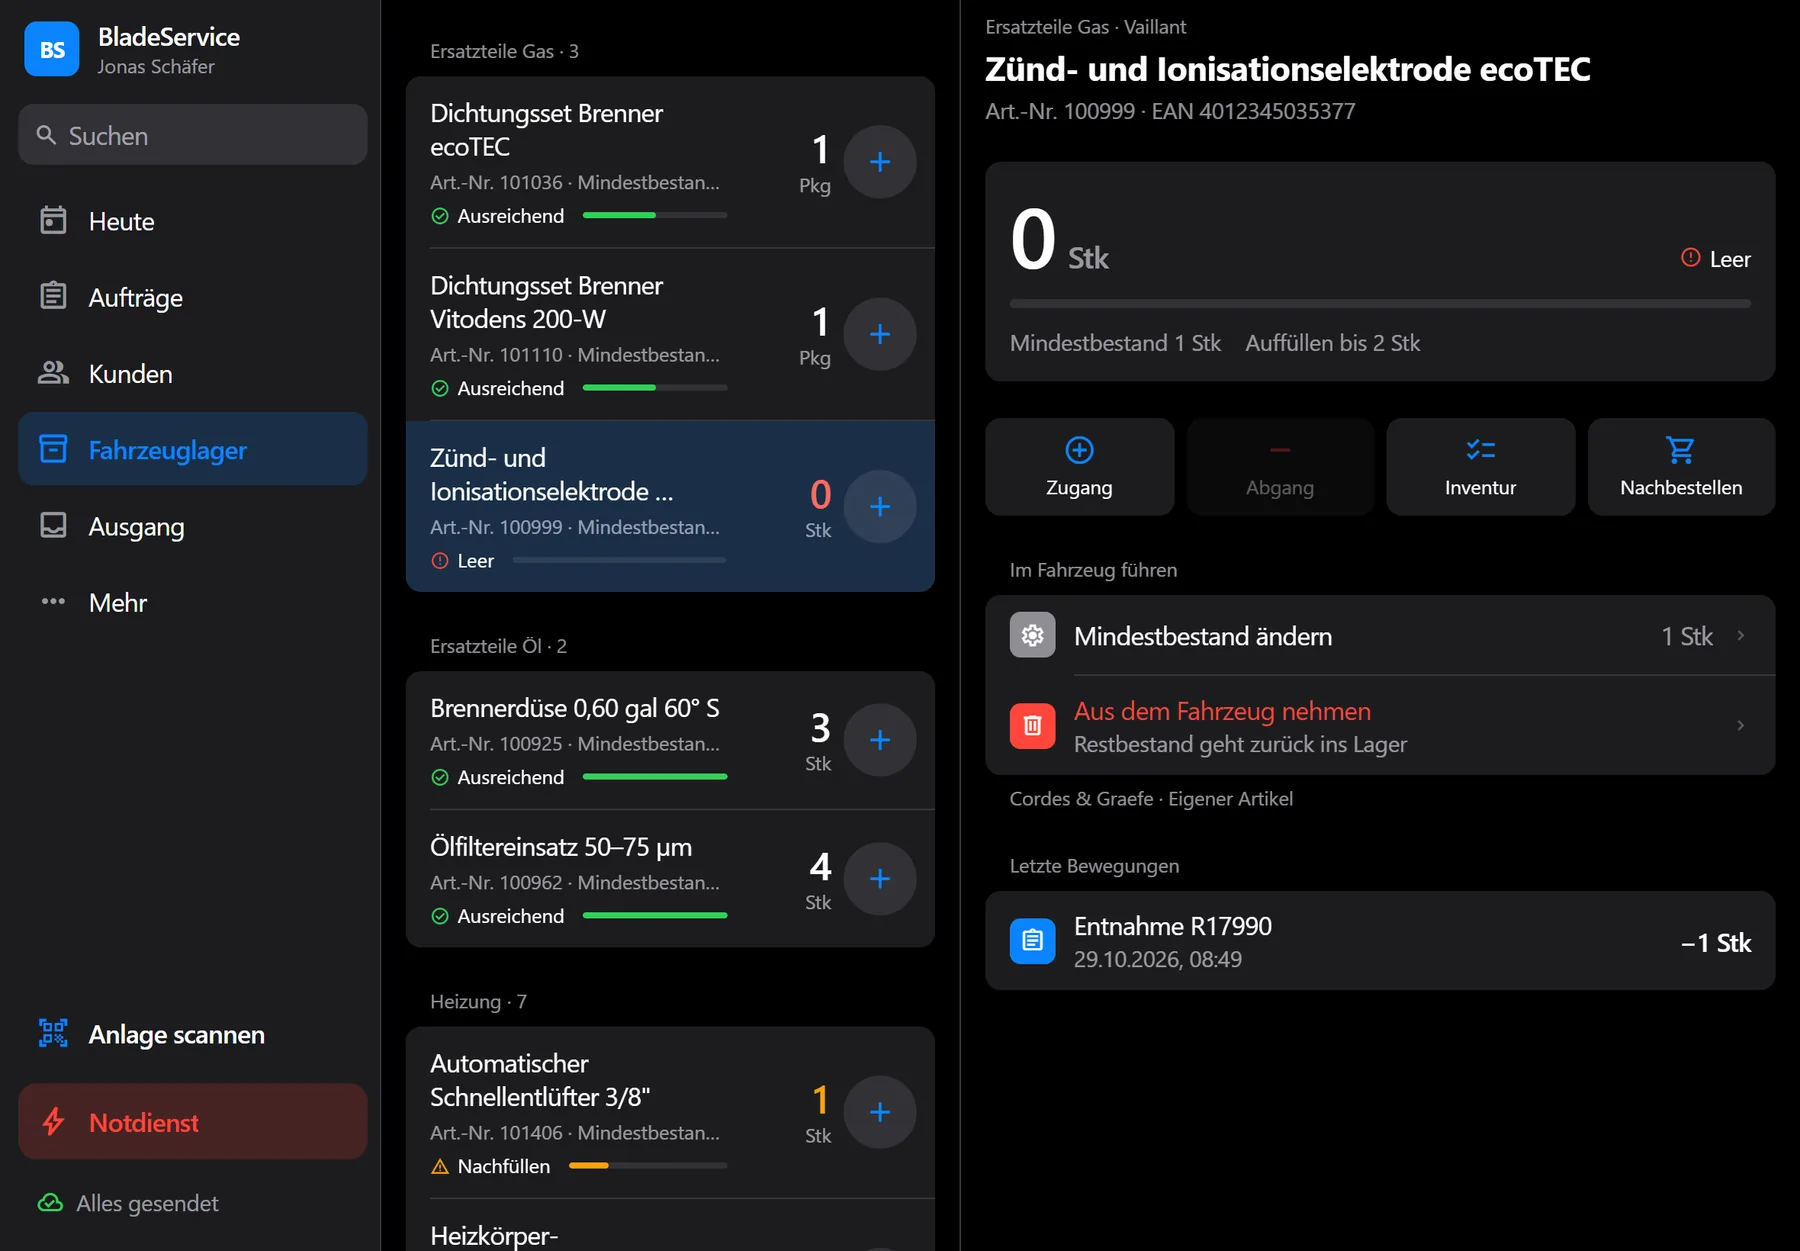Expand Aus dem Fahrzeug nehmen chevron
Screen dimensions: 1800x1251
coord(1741,725)
